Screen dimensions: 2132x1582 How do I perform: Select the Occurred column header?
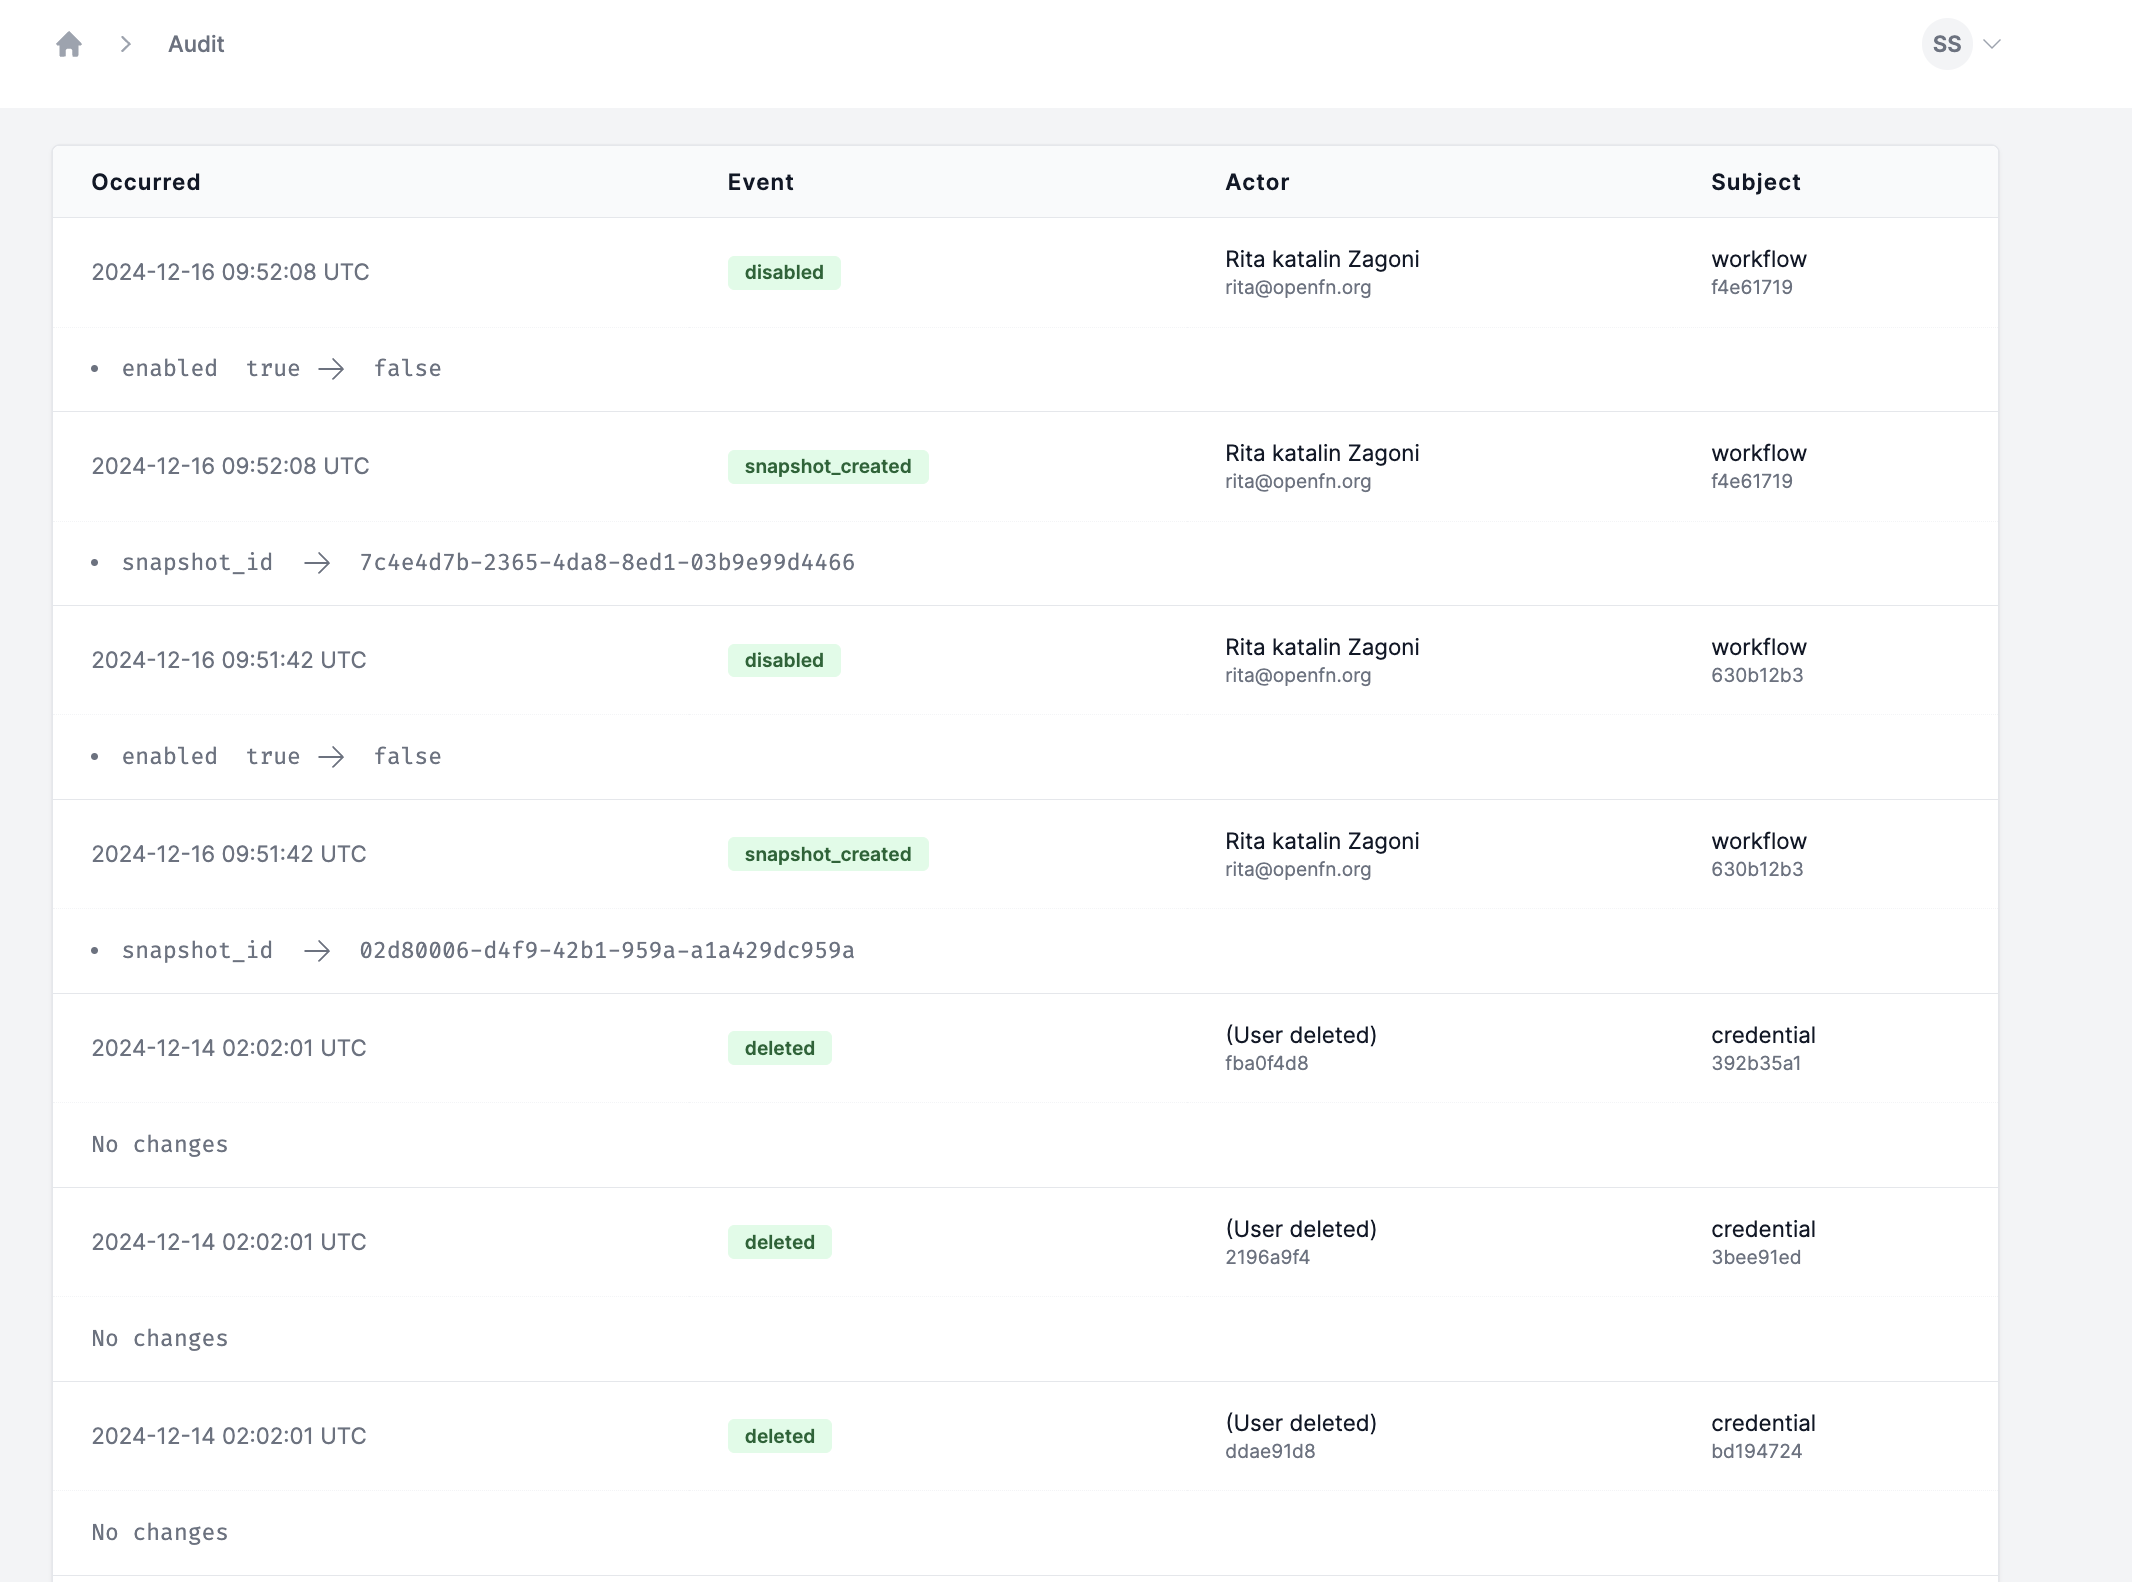click(145, 181)
